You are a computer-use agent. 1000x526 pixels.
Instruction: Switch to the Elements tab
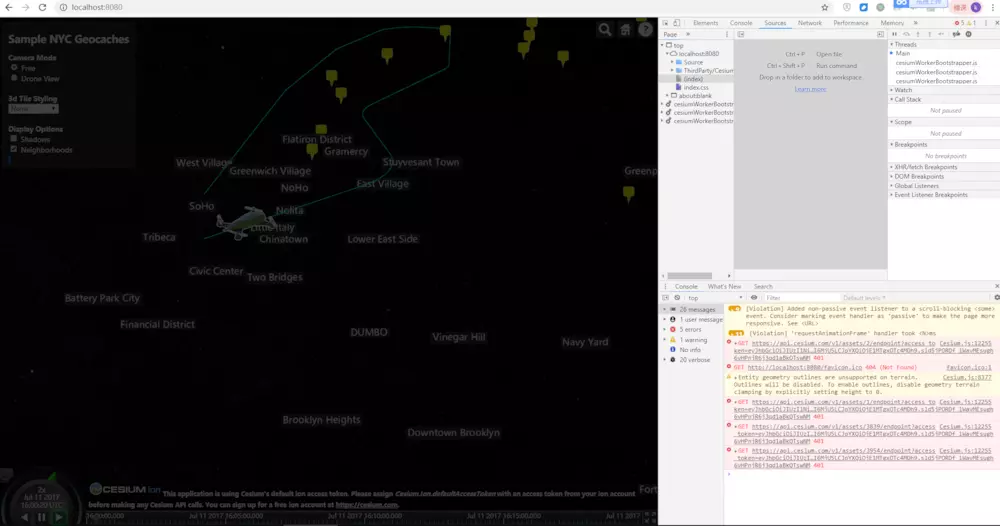pyautogui.click(x=705, y=23)
